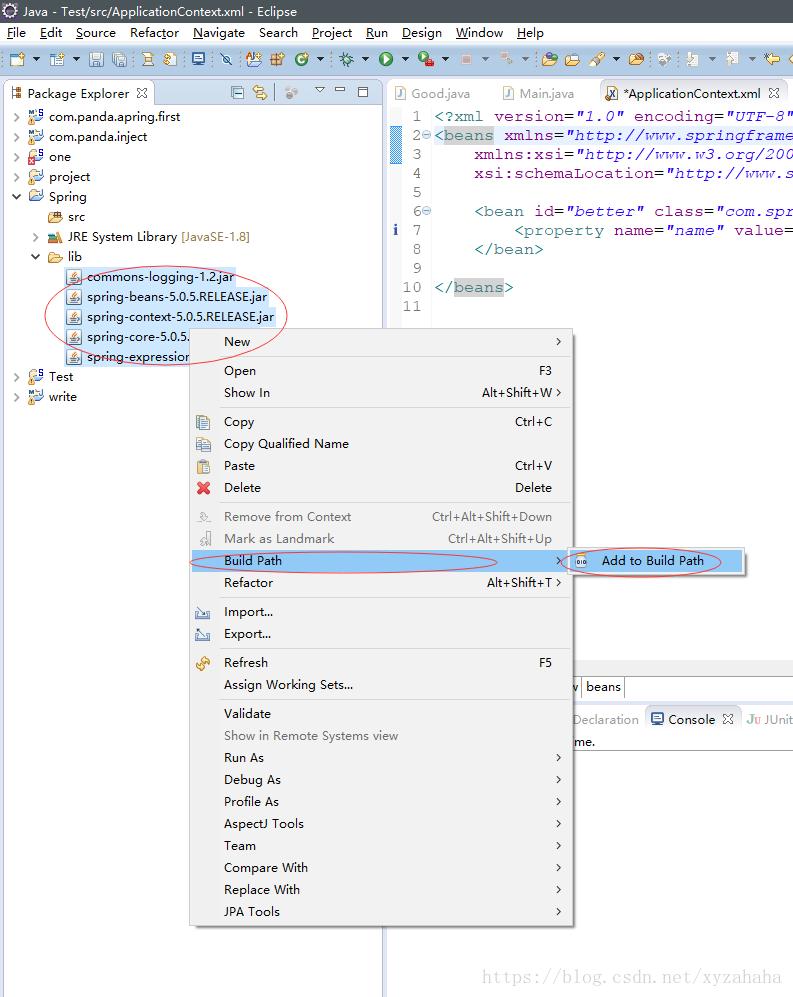This screenshot has width=793, height=997.
Task: Select the JUnit view tab
Action: click(769, 719)
